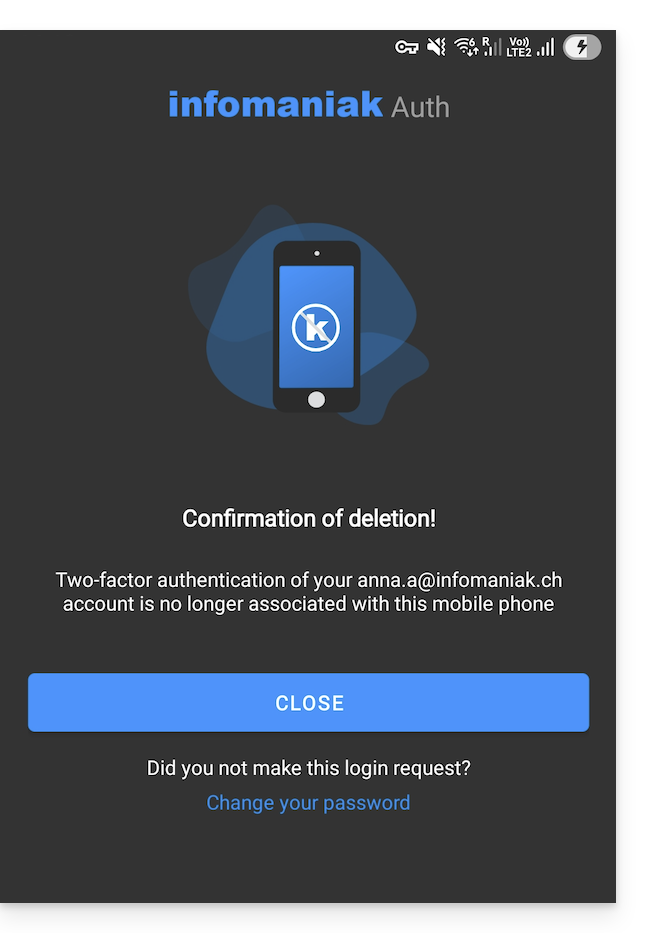Click the illustrated phone's home button
Screen dimensions: 646x933
316,399
